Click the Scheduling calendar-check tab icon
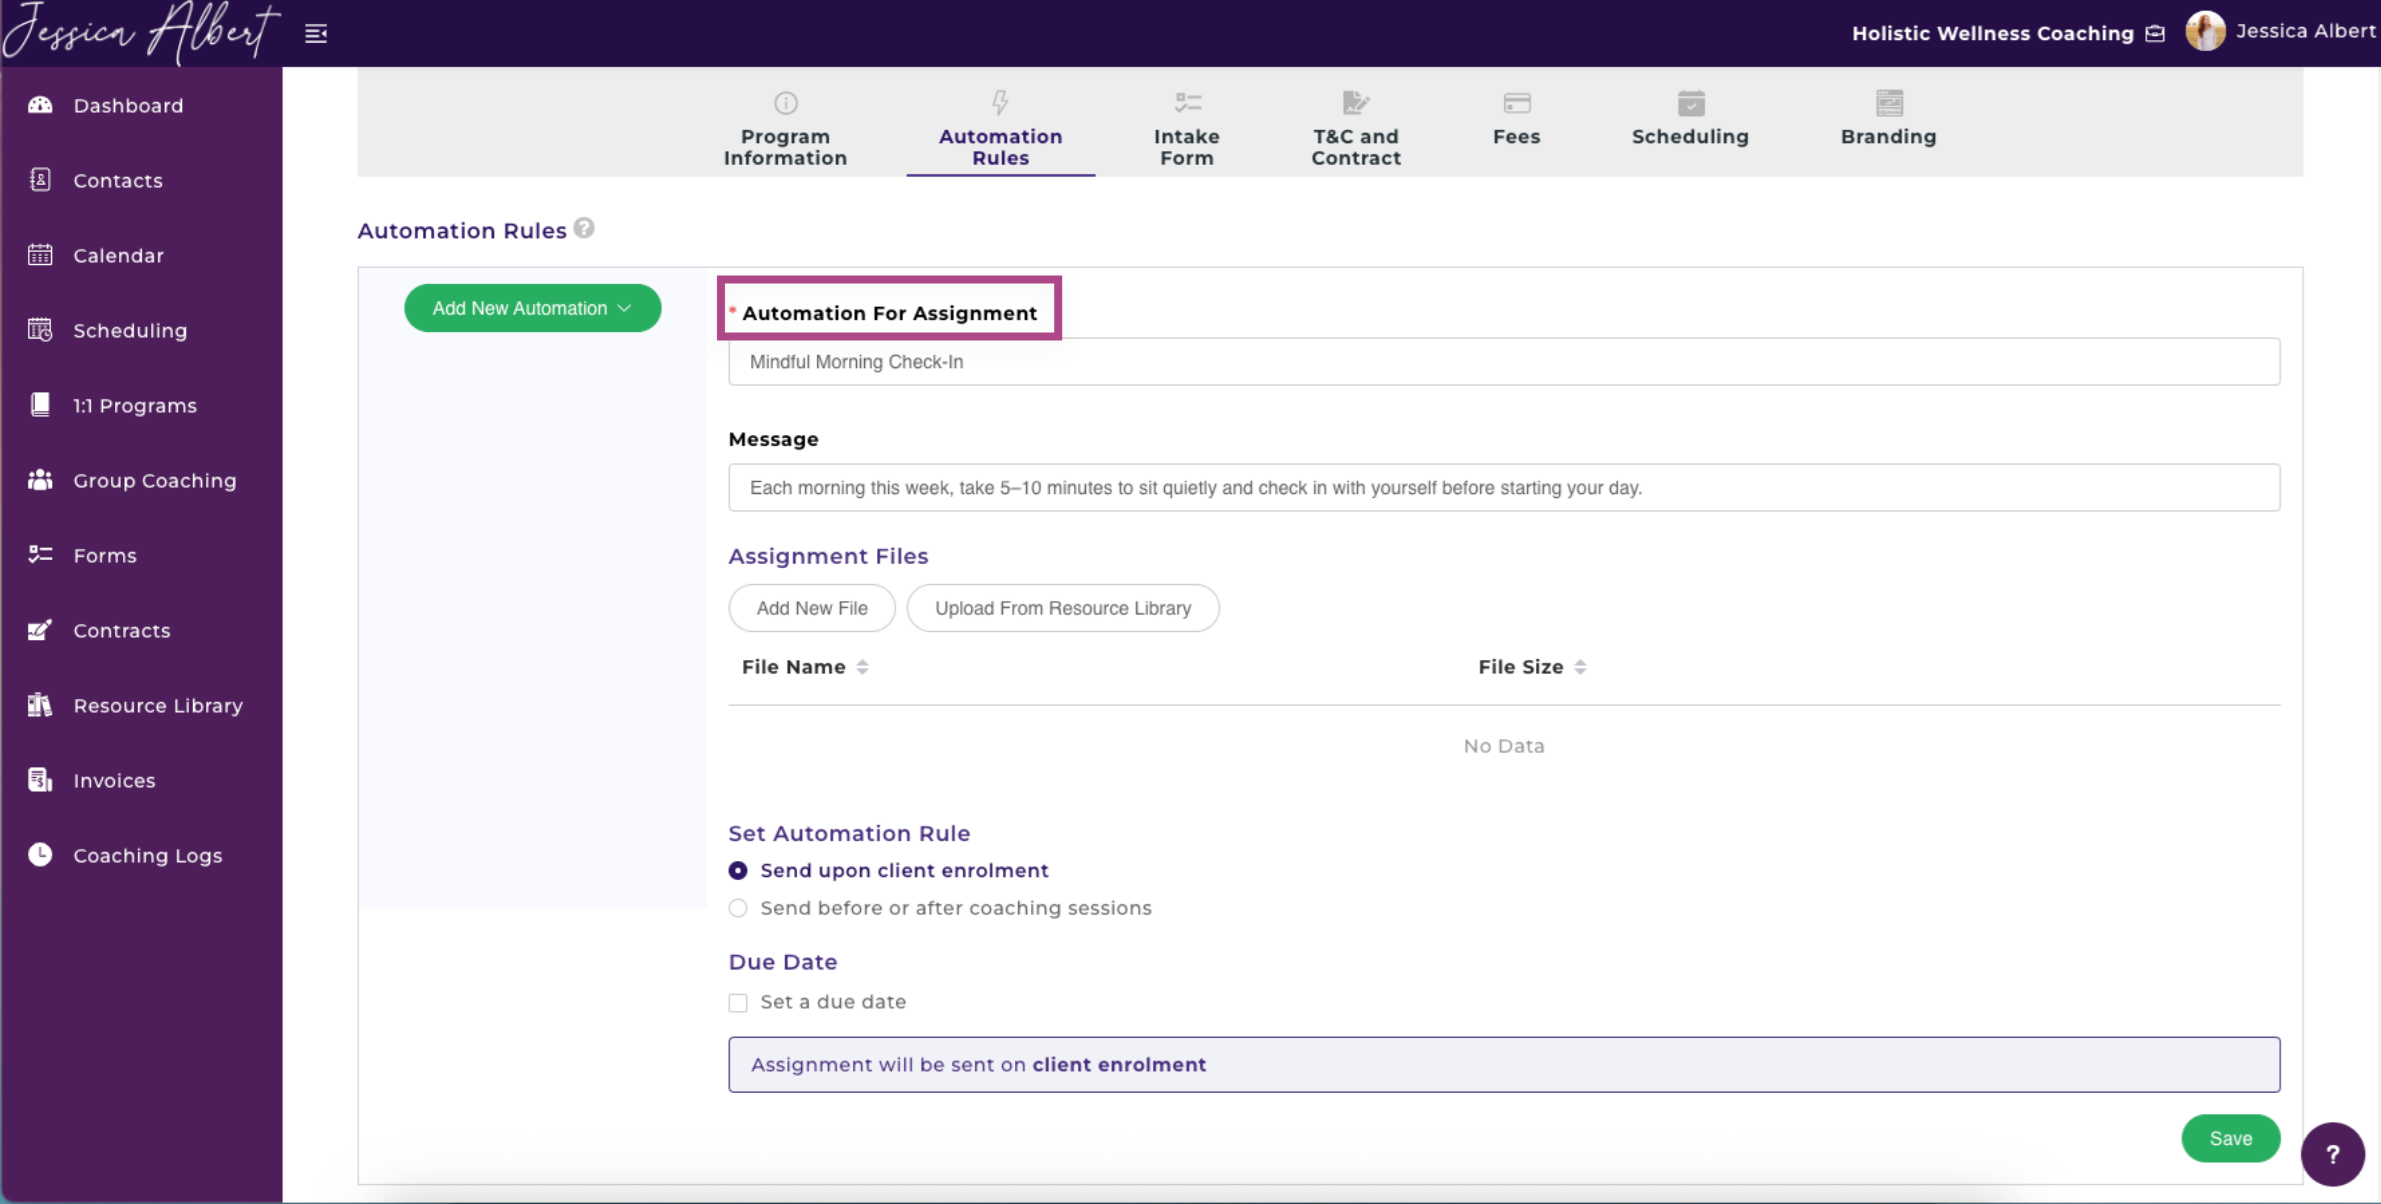The height and width of the screenshot is (1204, 2381). point(1691,103)
